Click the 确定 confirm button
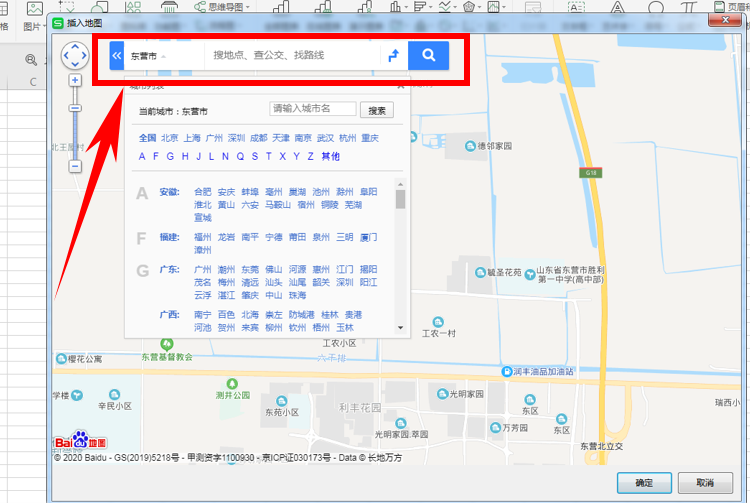 [644, 483]
